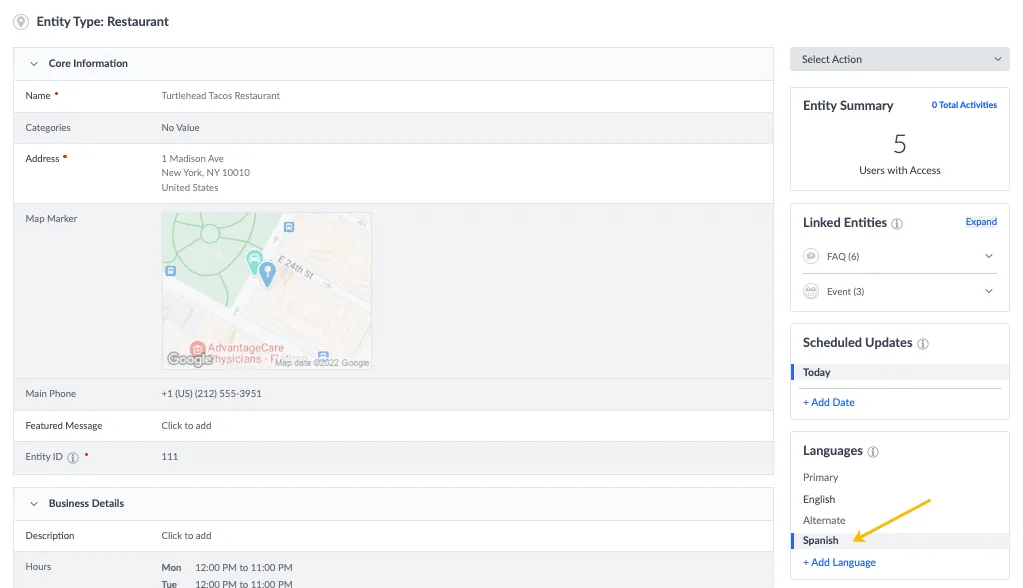1023x588 pixels.
Task: Collapse the Core Information section
Action: [34, 64]
